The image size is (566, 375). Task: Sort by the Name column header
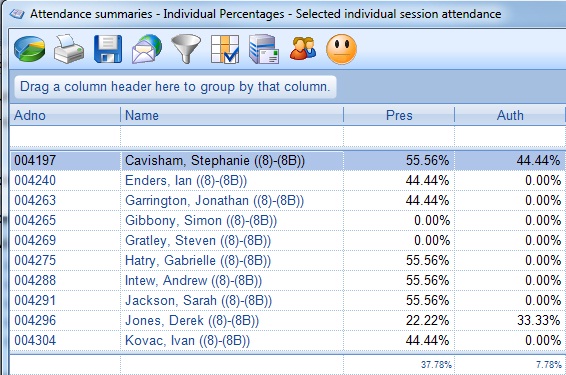[x=232, y=115]
